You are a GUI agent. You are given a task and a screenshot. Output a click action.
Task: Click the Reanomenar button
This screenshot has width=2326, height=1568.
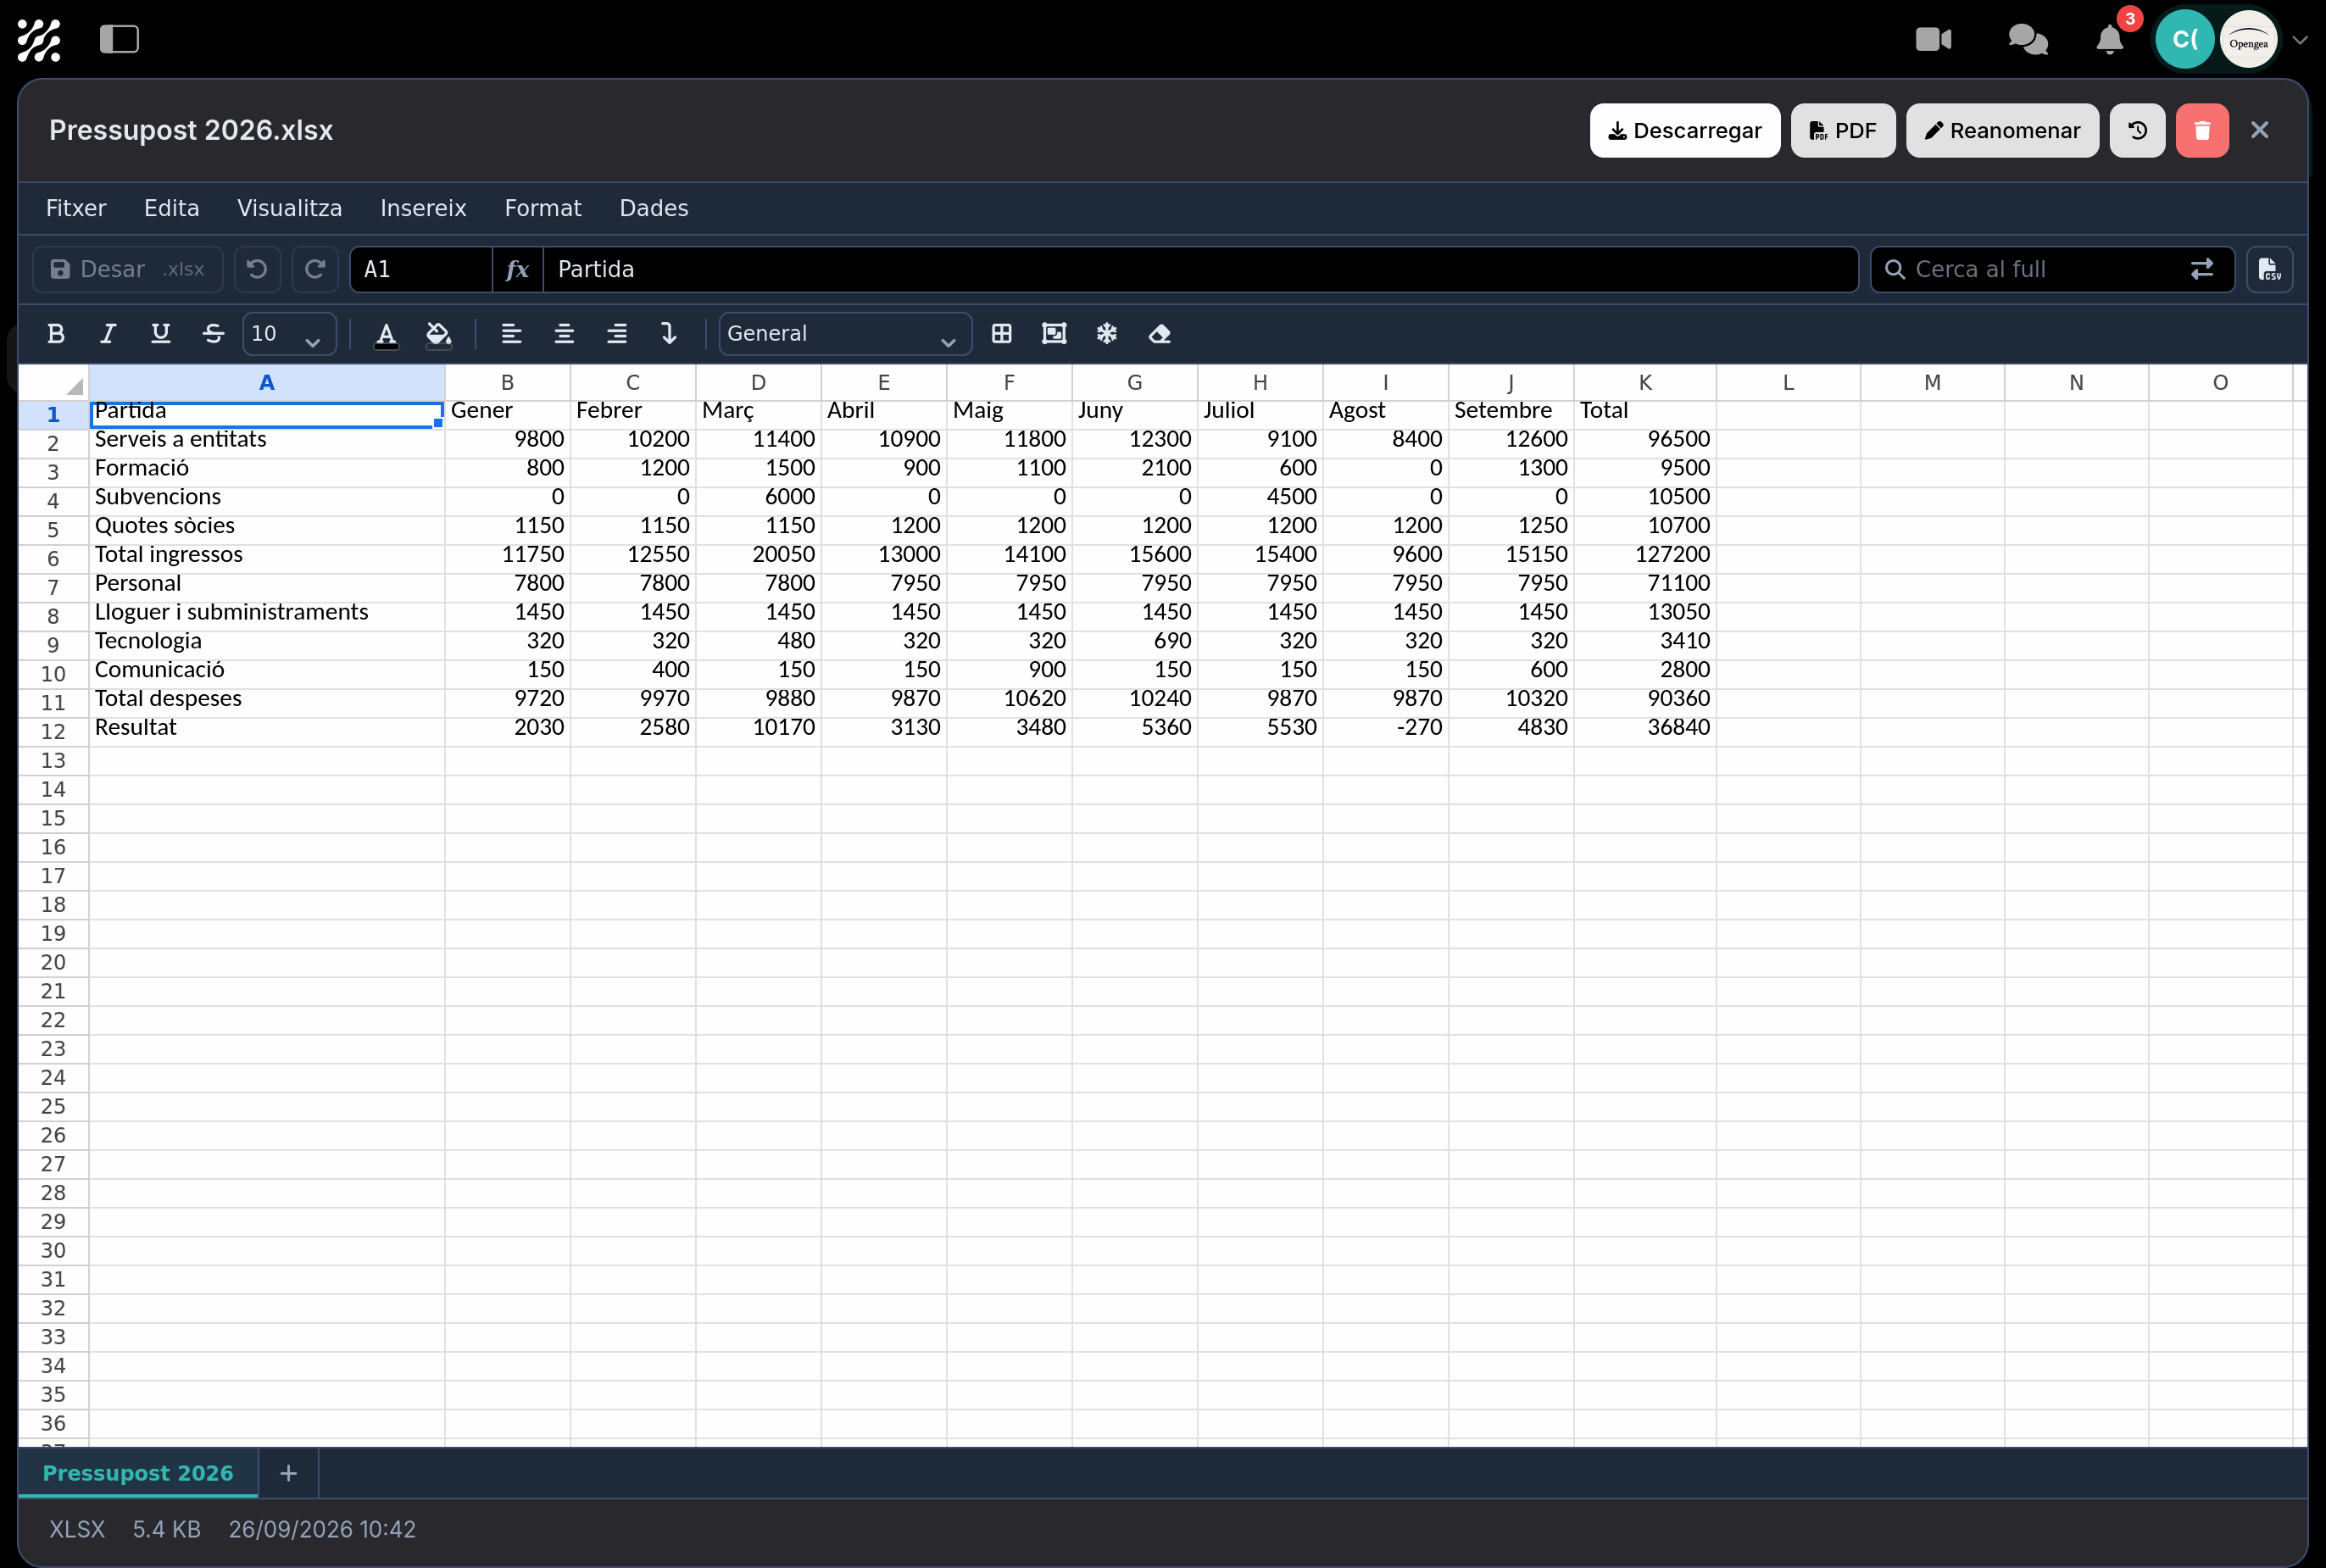2002,130
